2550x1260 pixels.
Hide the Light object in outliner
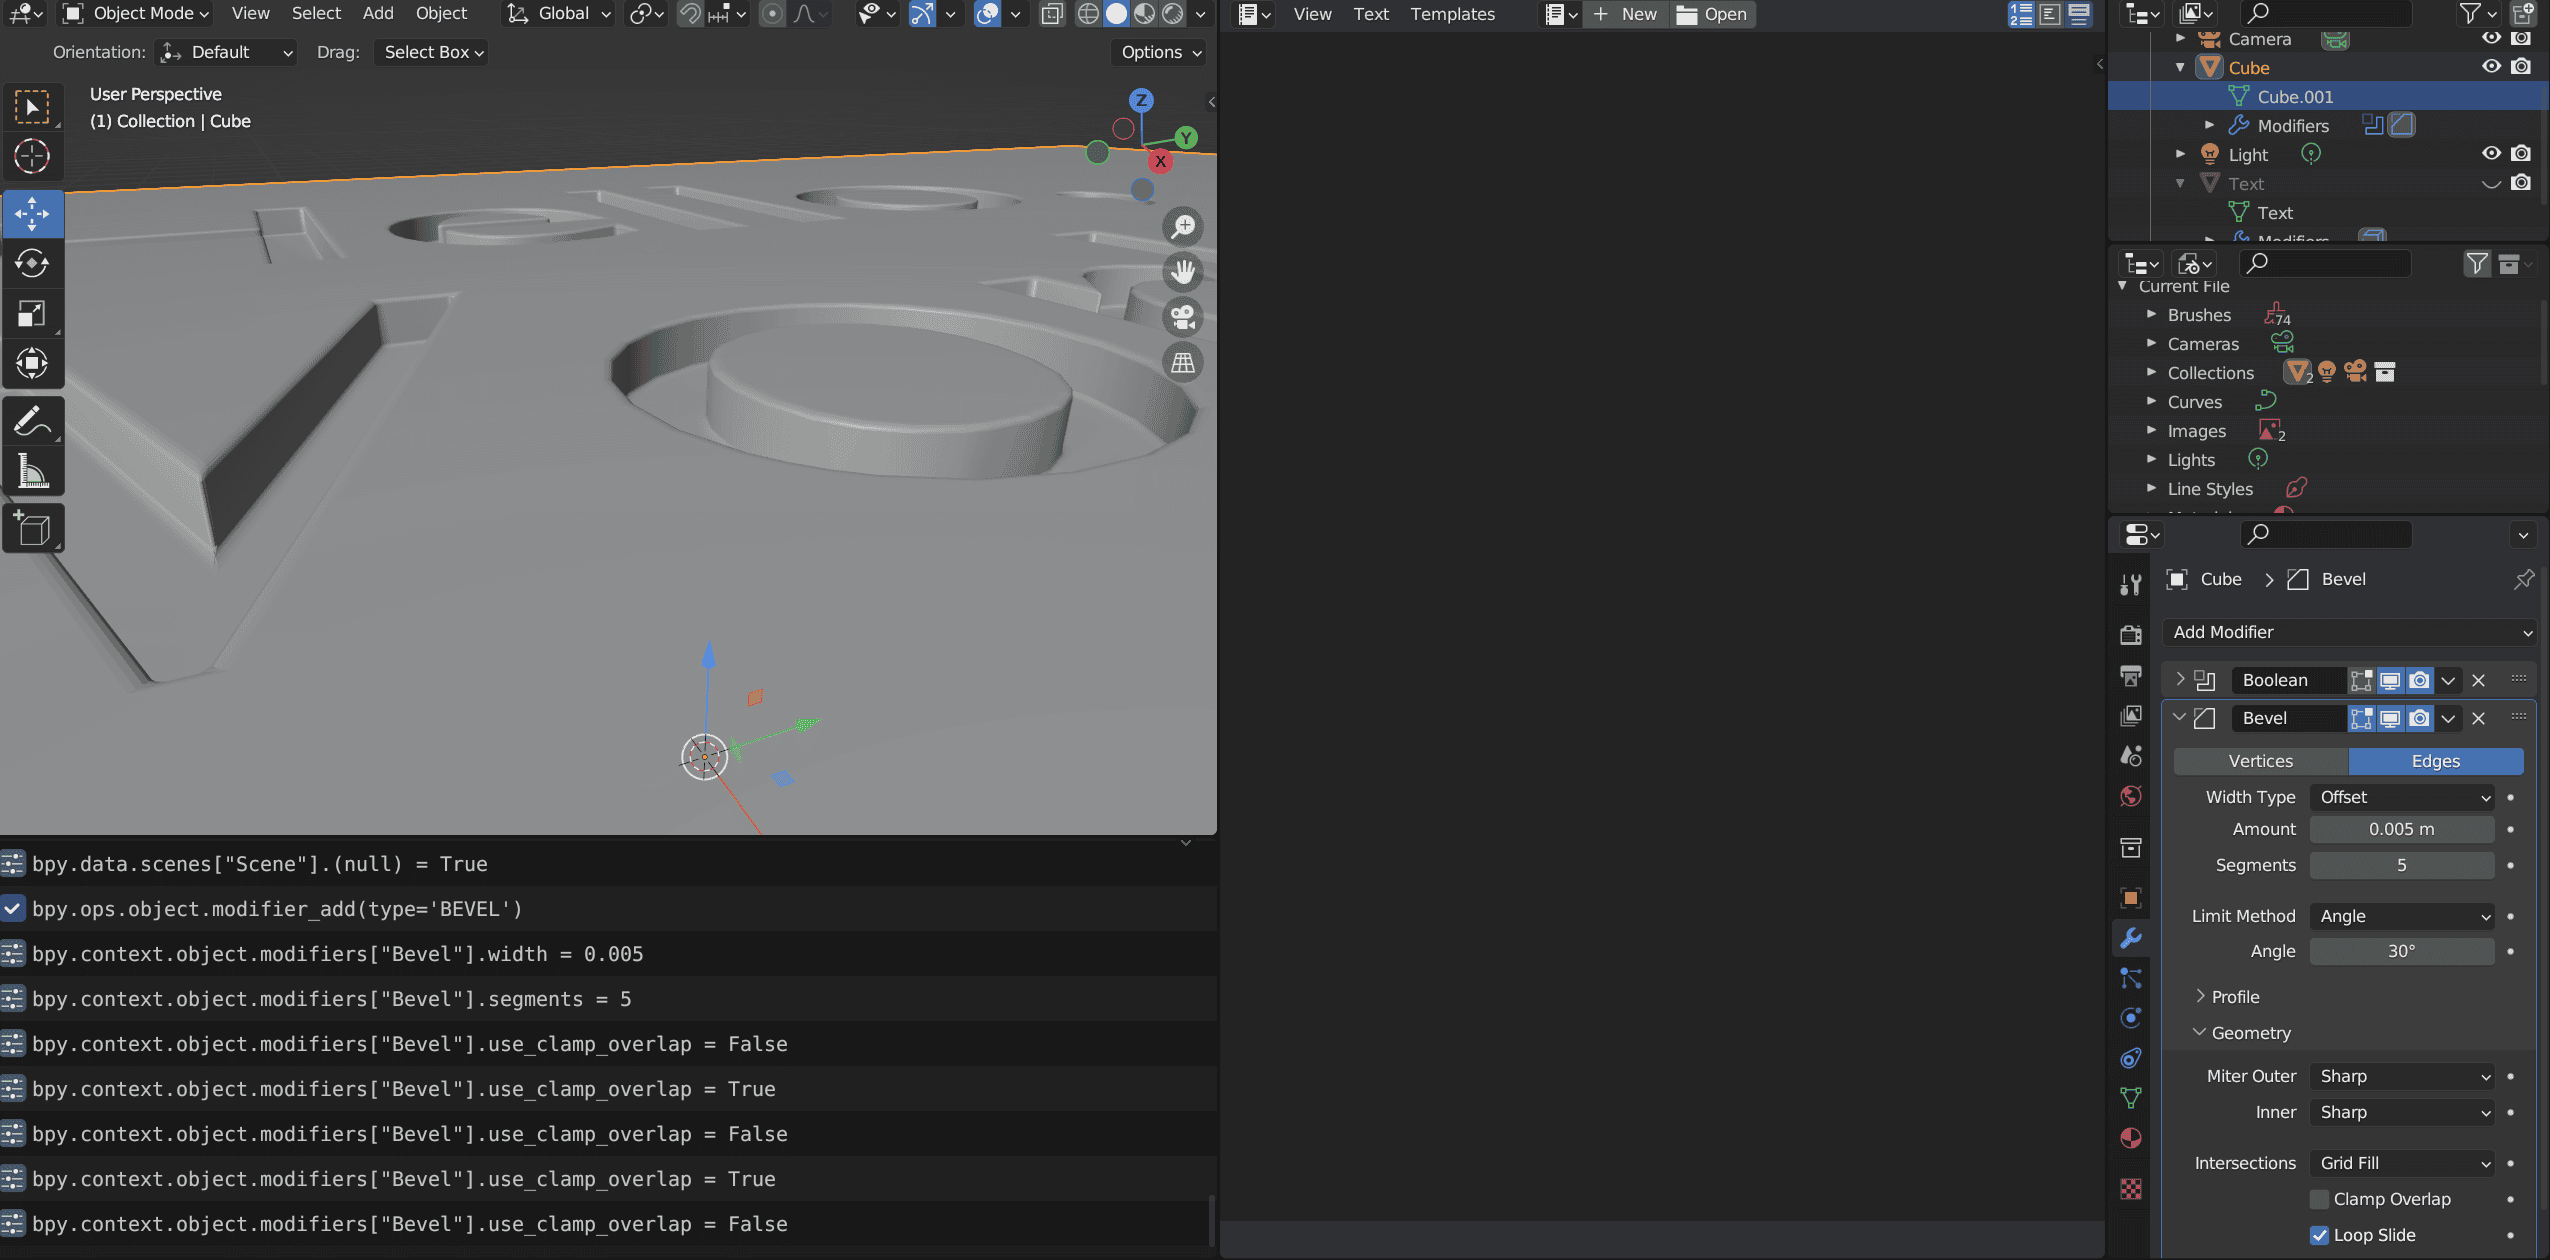2491,153
